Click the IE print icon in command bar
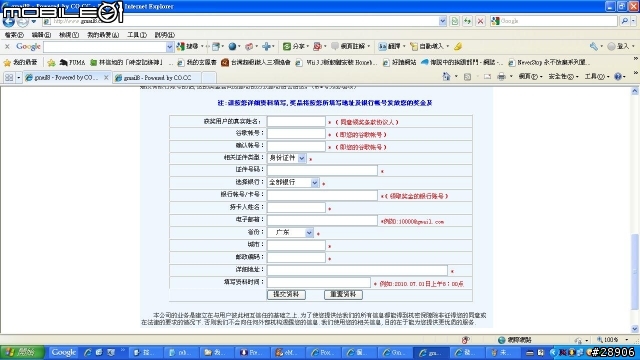Screen dimensions: 640x360 pos(501,76)
